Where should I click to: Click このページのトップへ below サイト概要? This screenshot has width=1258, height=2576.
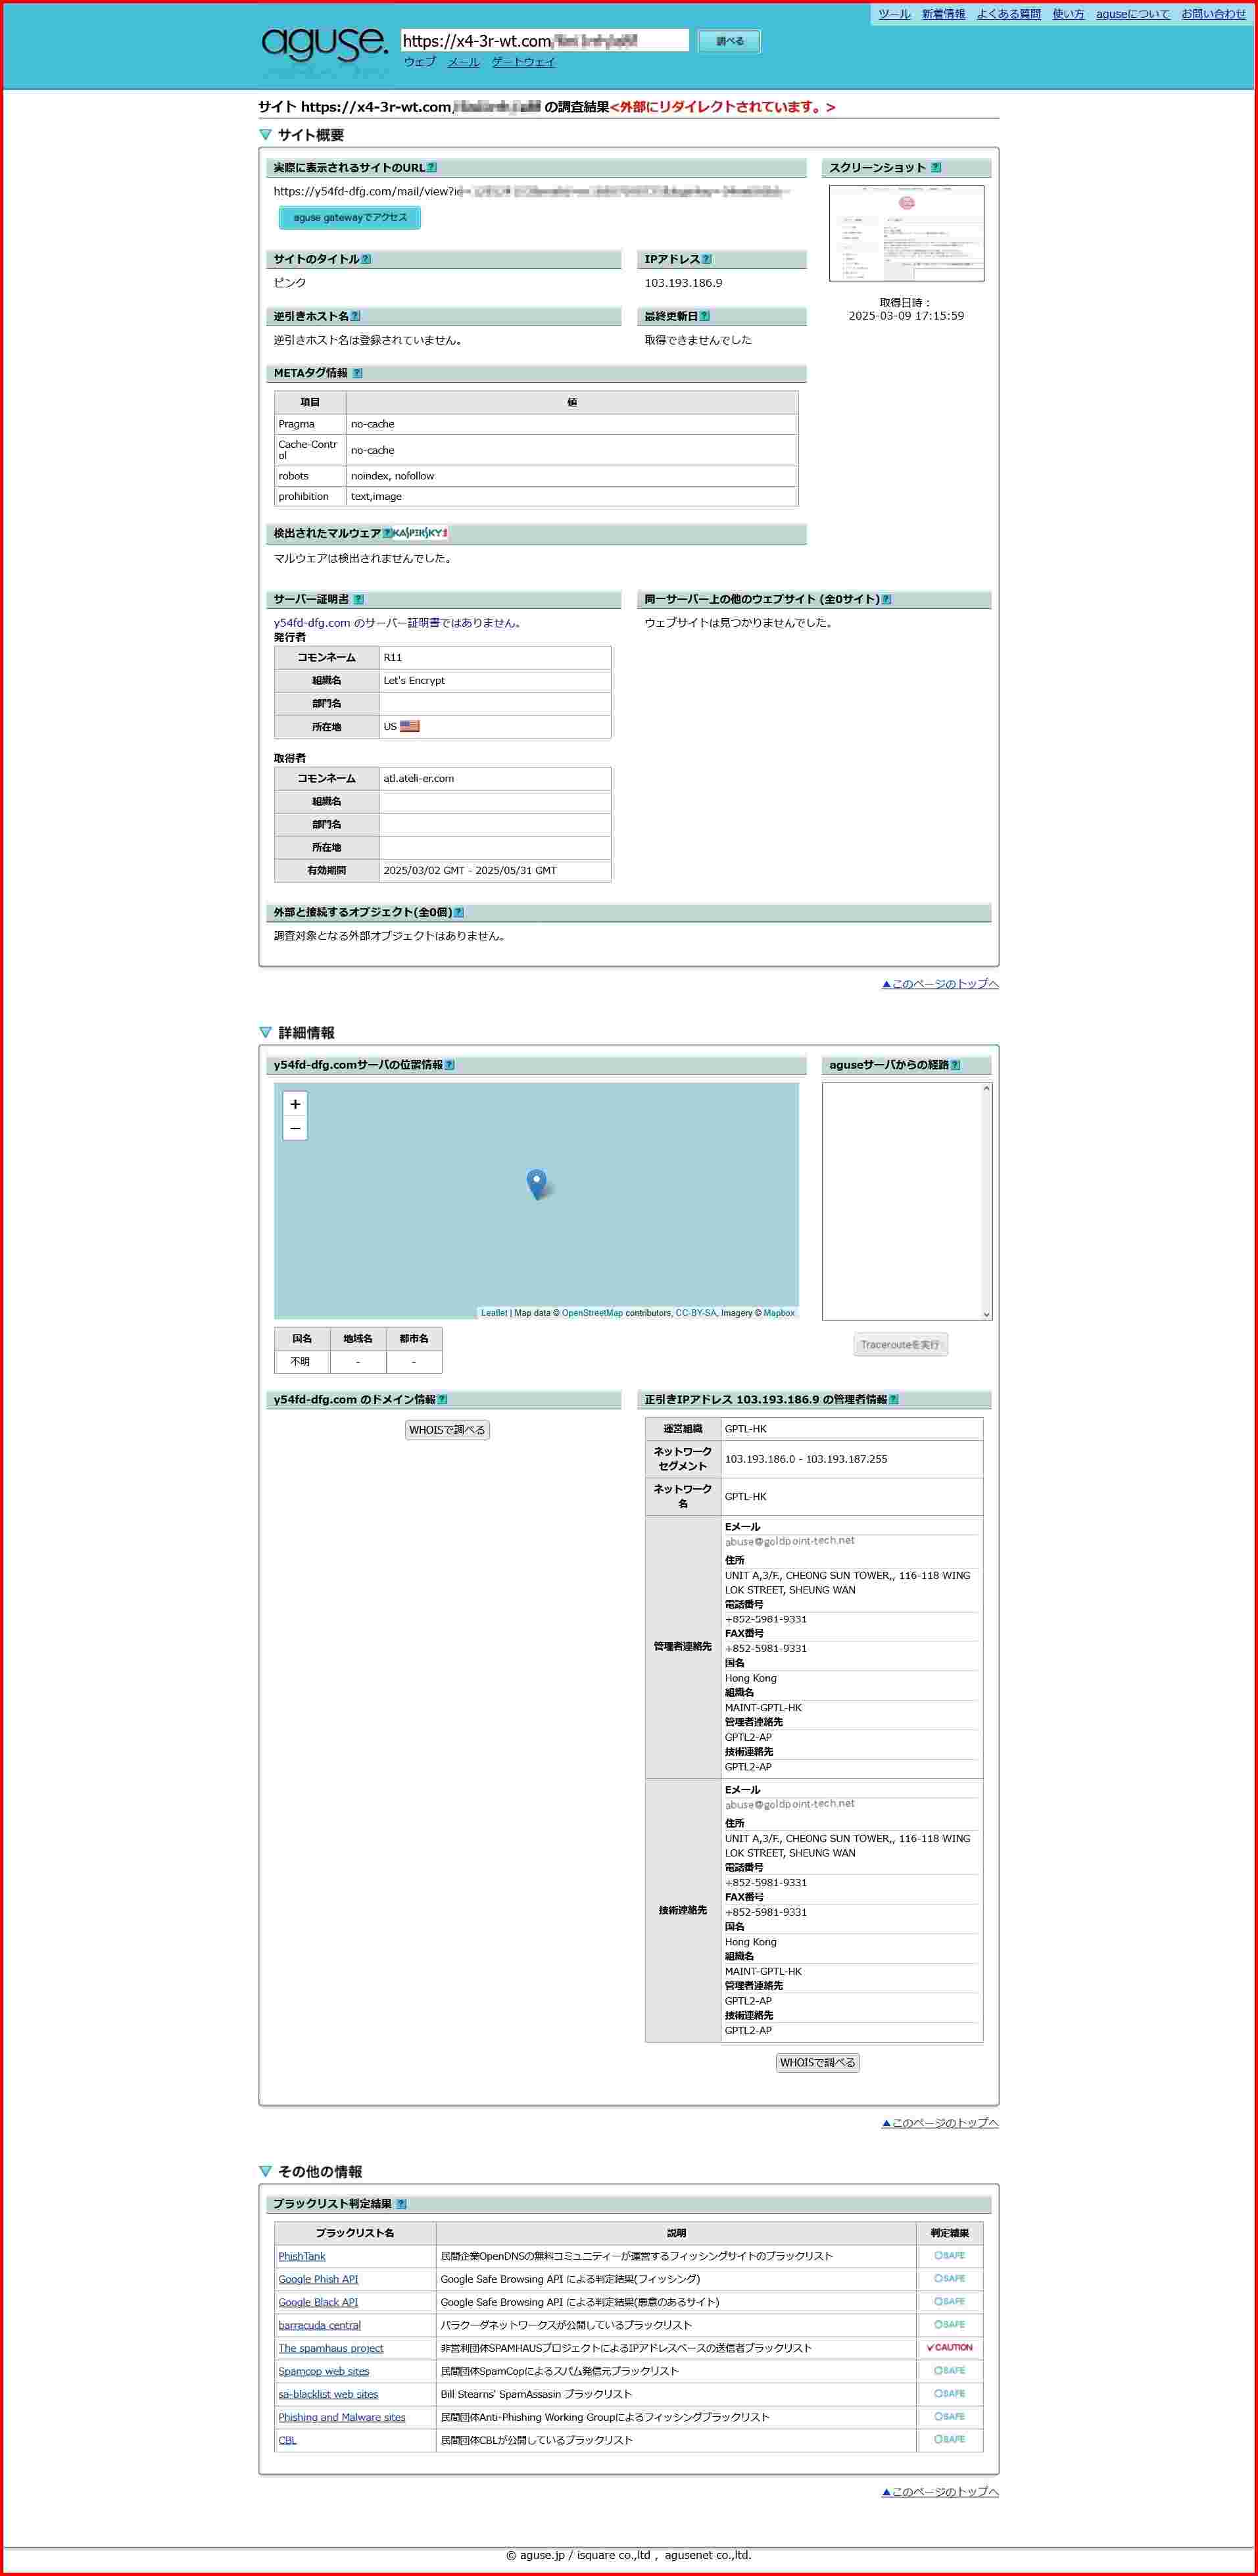click(x=940, y=984)
